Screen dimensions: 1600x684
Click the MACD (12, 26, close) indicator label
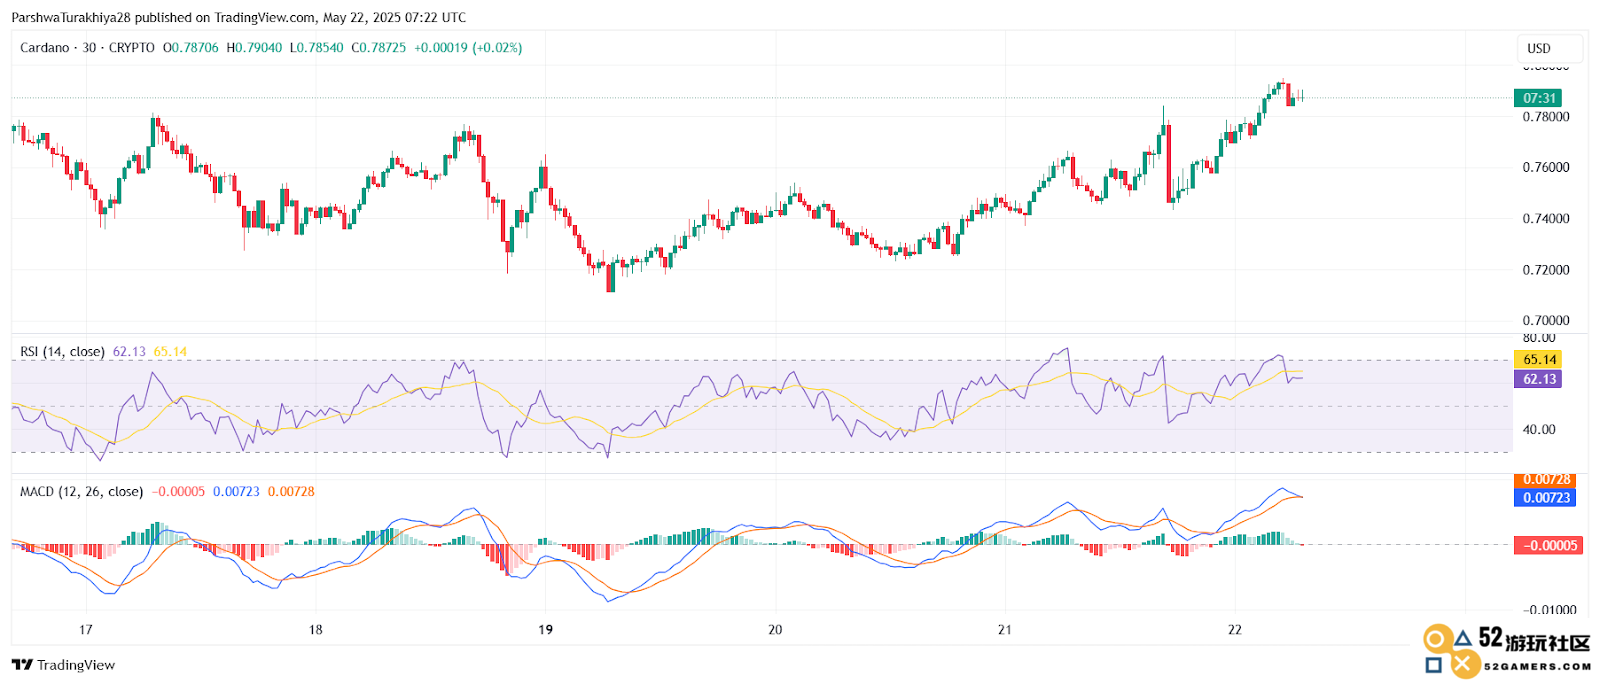pos(82,492)
